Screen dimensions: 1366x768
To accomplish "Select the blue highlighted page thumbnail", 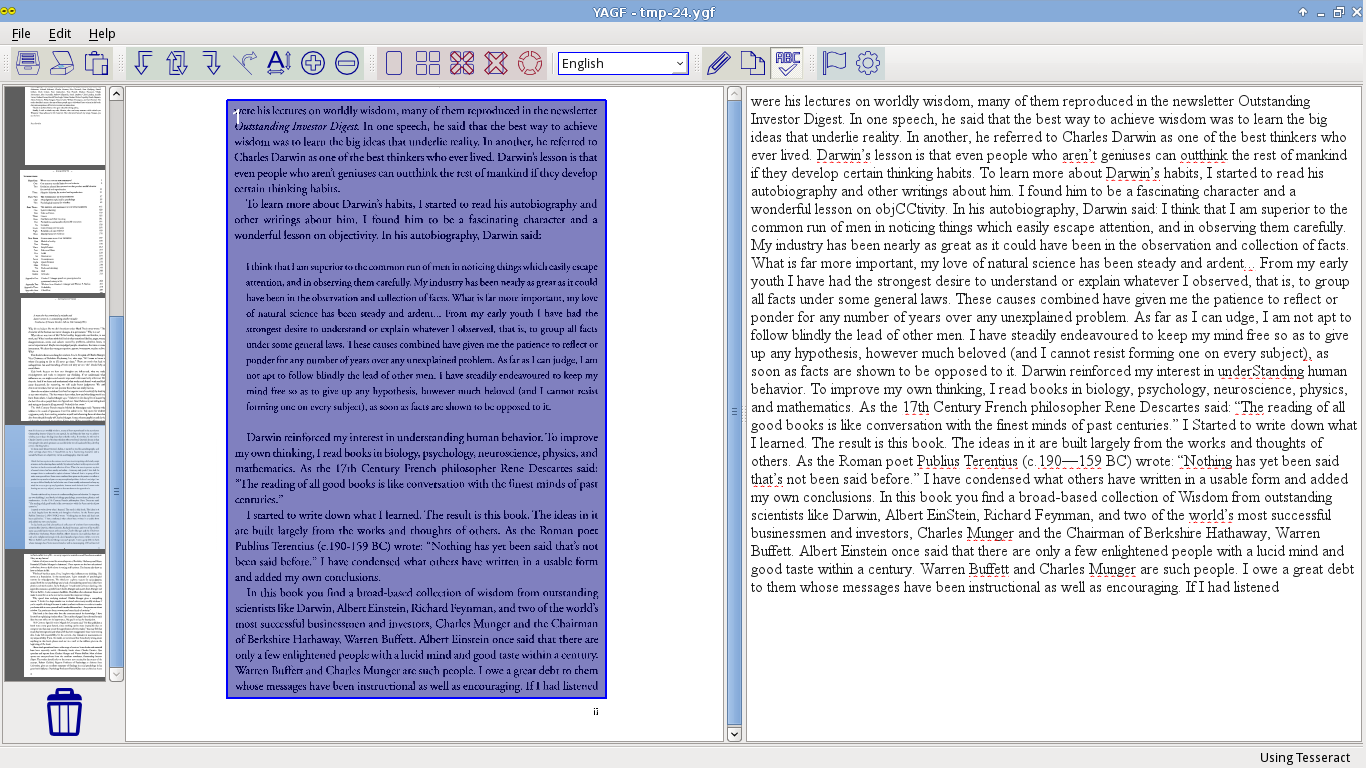I will pos(55,487).
